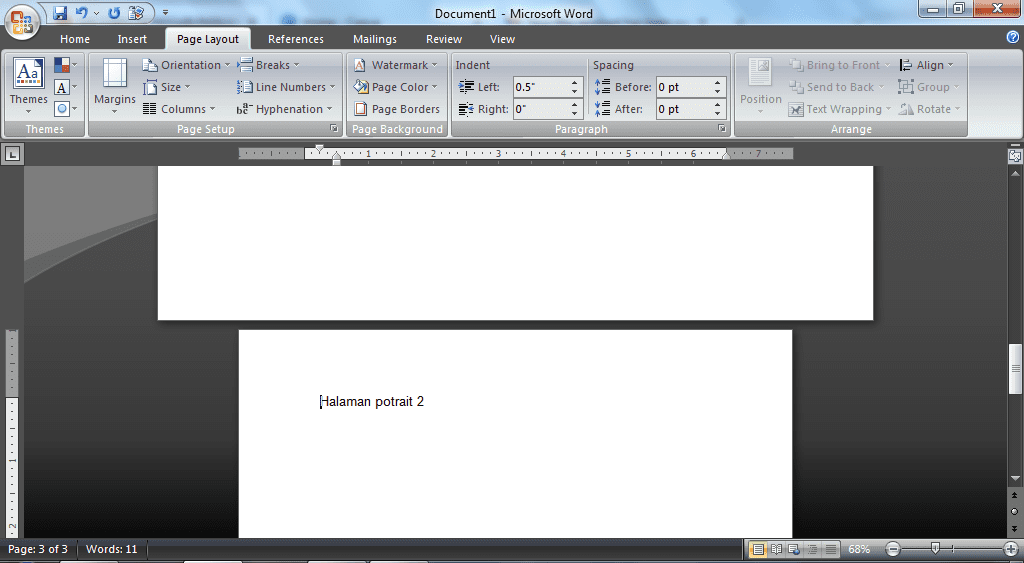Decrease Spacing After with down arrow
This screenshot has height=563, width=1024.
pos(718,114)
